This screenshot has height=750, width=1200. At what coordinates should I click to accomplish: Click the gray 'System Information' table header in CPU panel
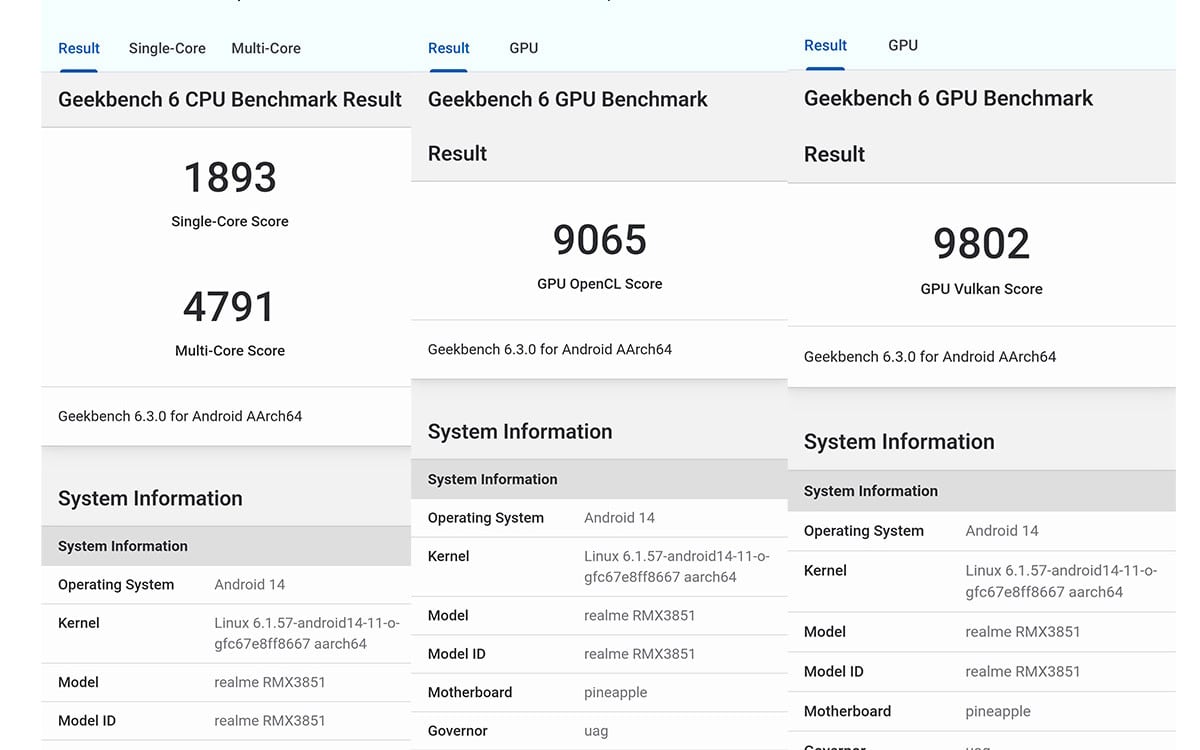[226, 546]
